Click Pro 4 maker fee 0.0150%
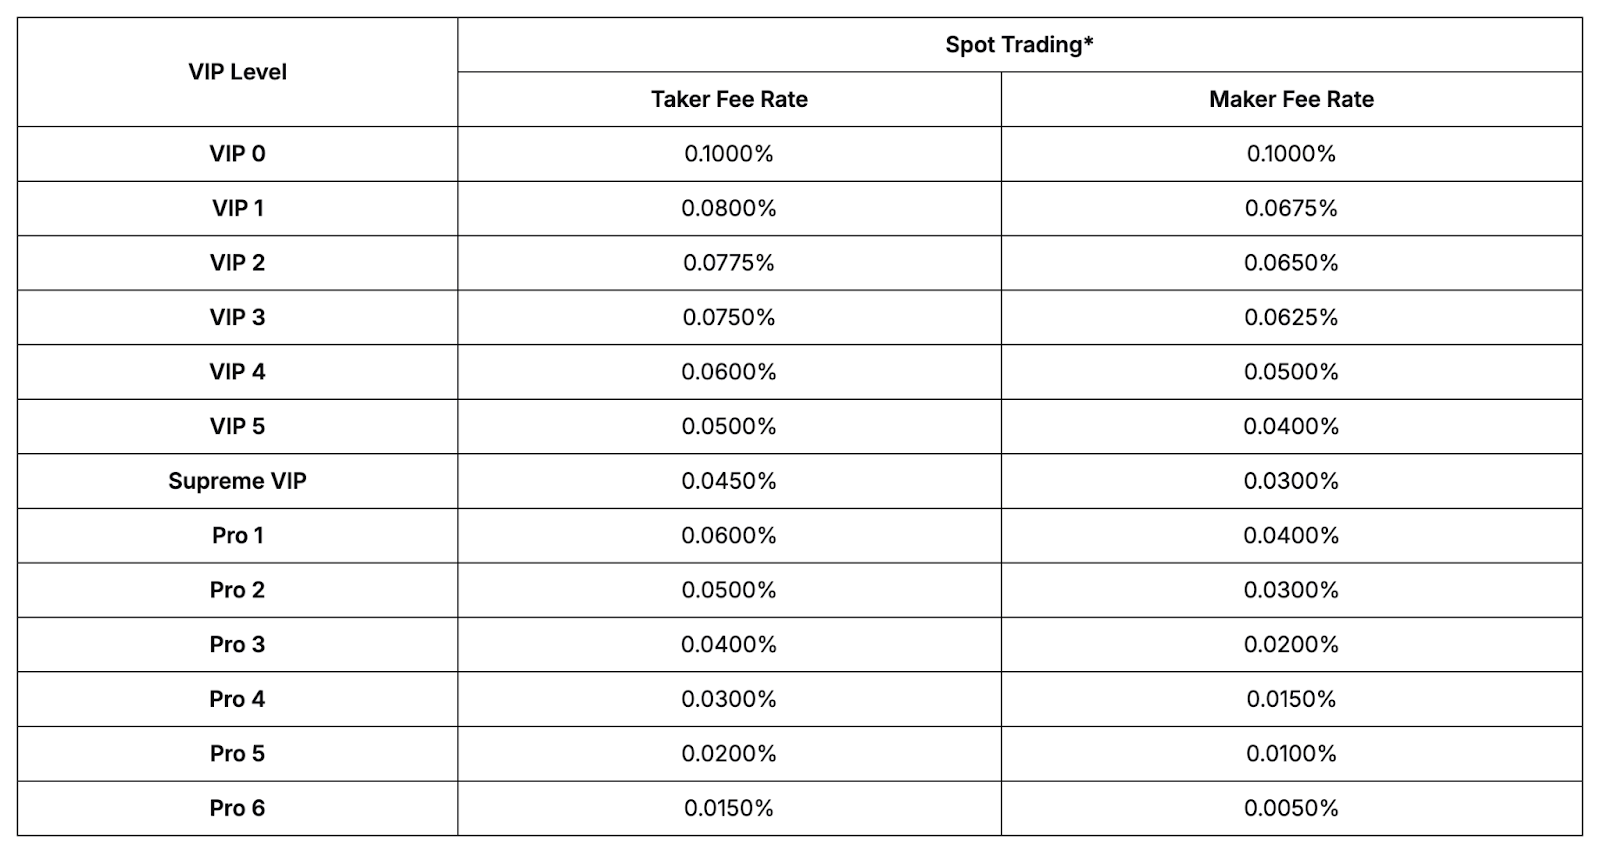1600x853 pixels. 1291,699
